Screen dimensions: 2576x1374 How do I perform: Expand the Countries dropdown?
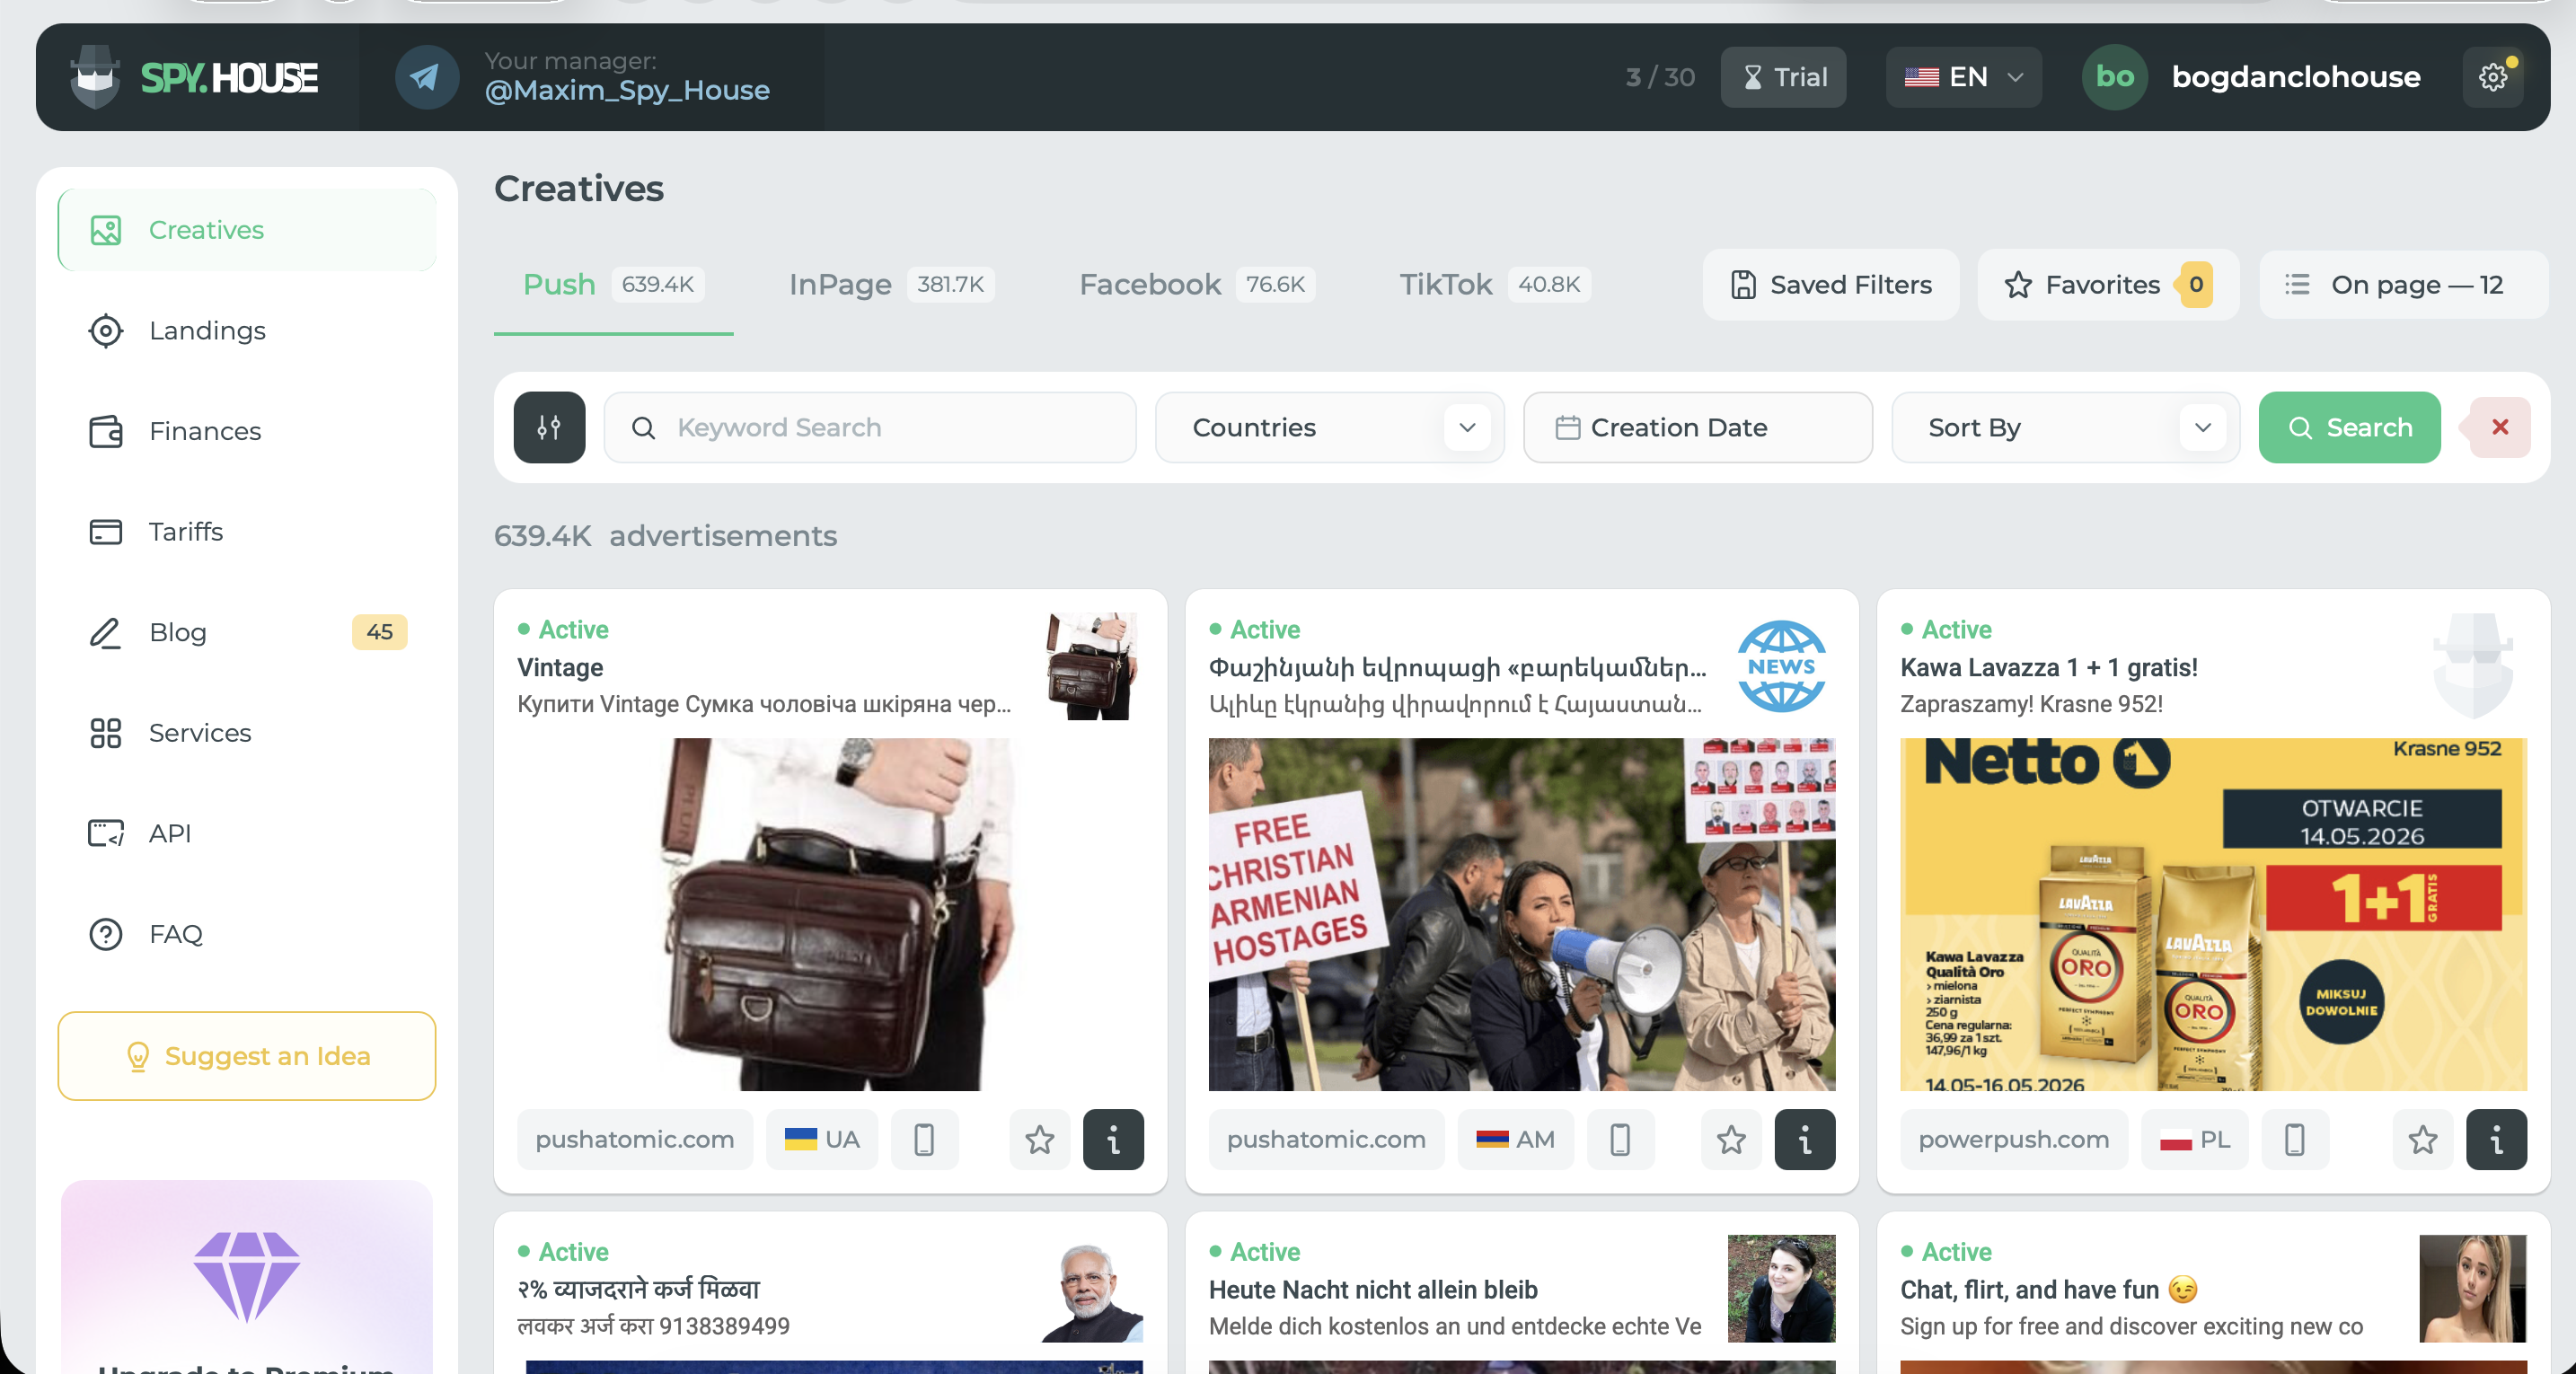(1330, 427)
